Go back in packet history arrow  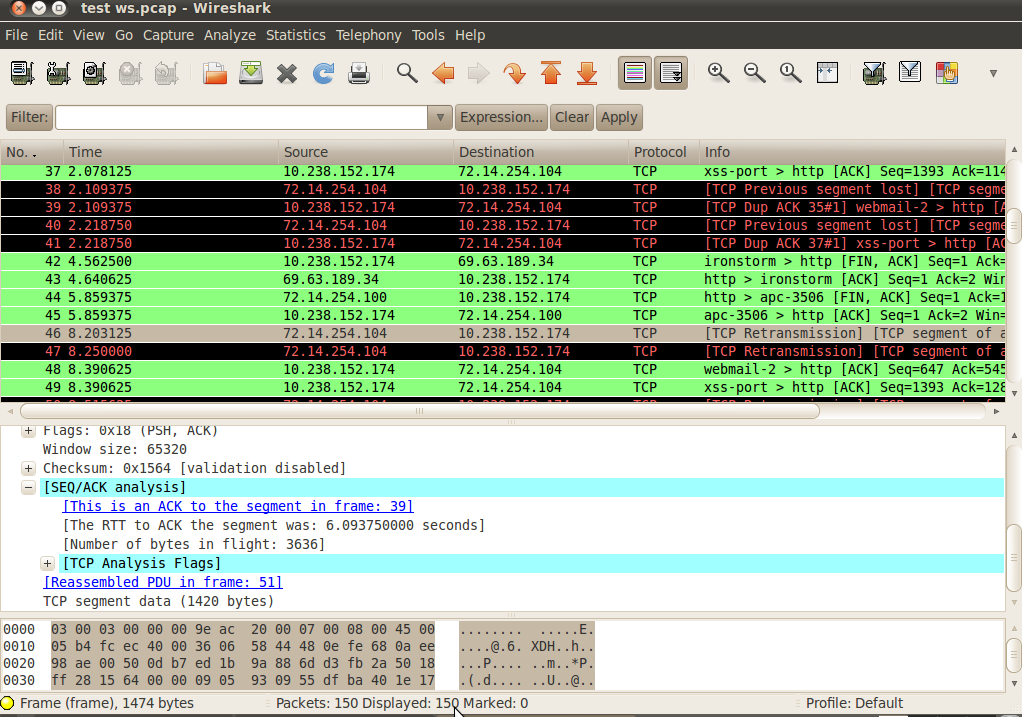[443, 73]
